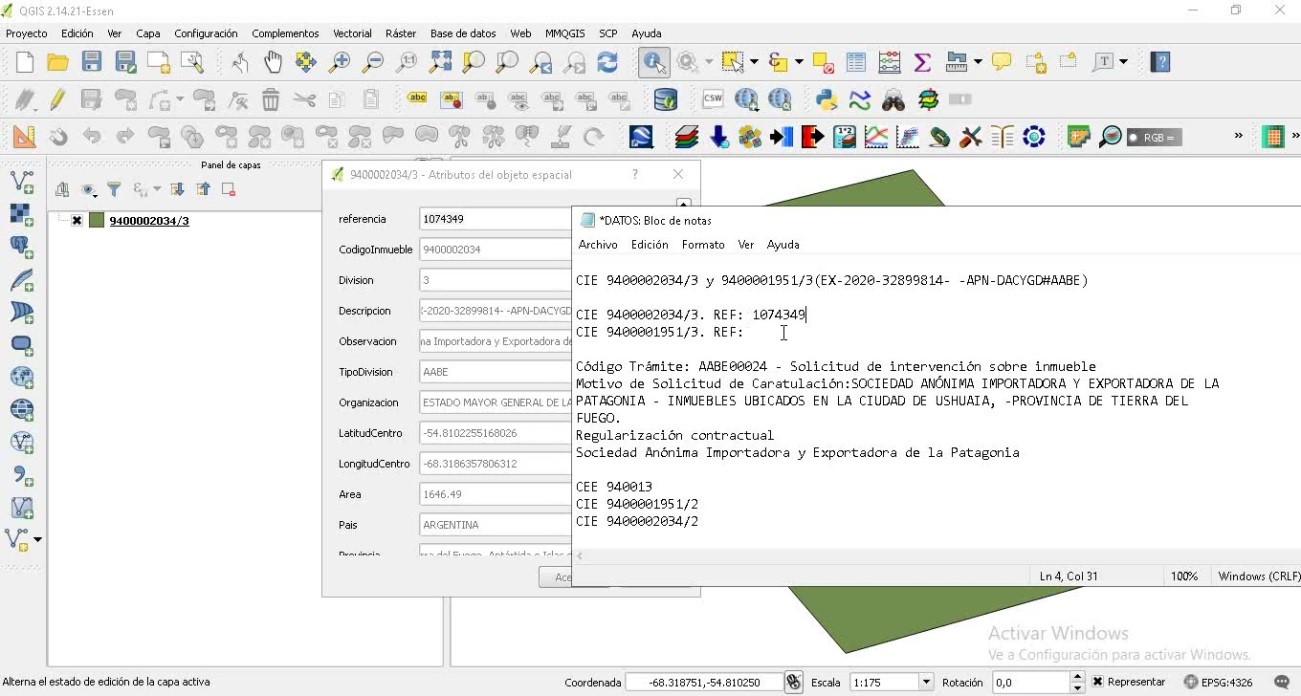
Task: Save the QGIS project
Action: coord(92,63)
